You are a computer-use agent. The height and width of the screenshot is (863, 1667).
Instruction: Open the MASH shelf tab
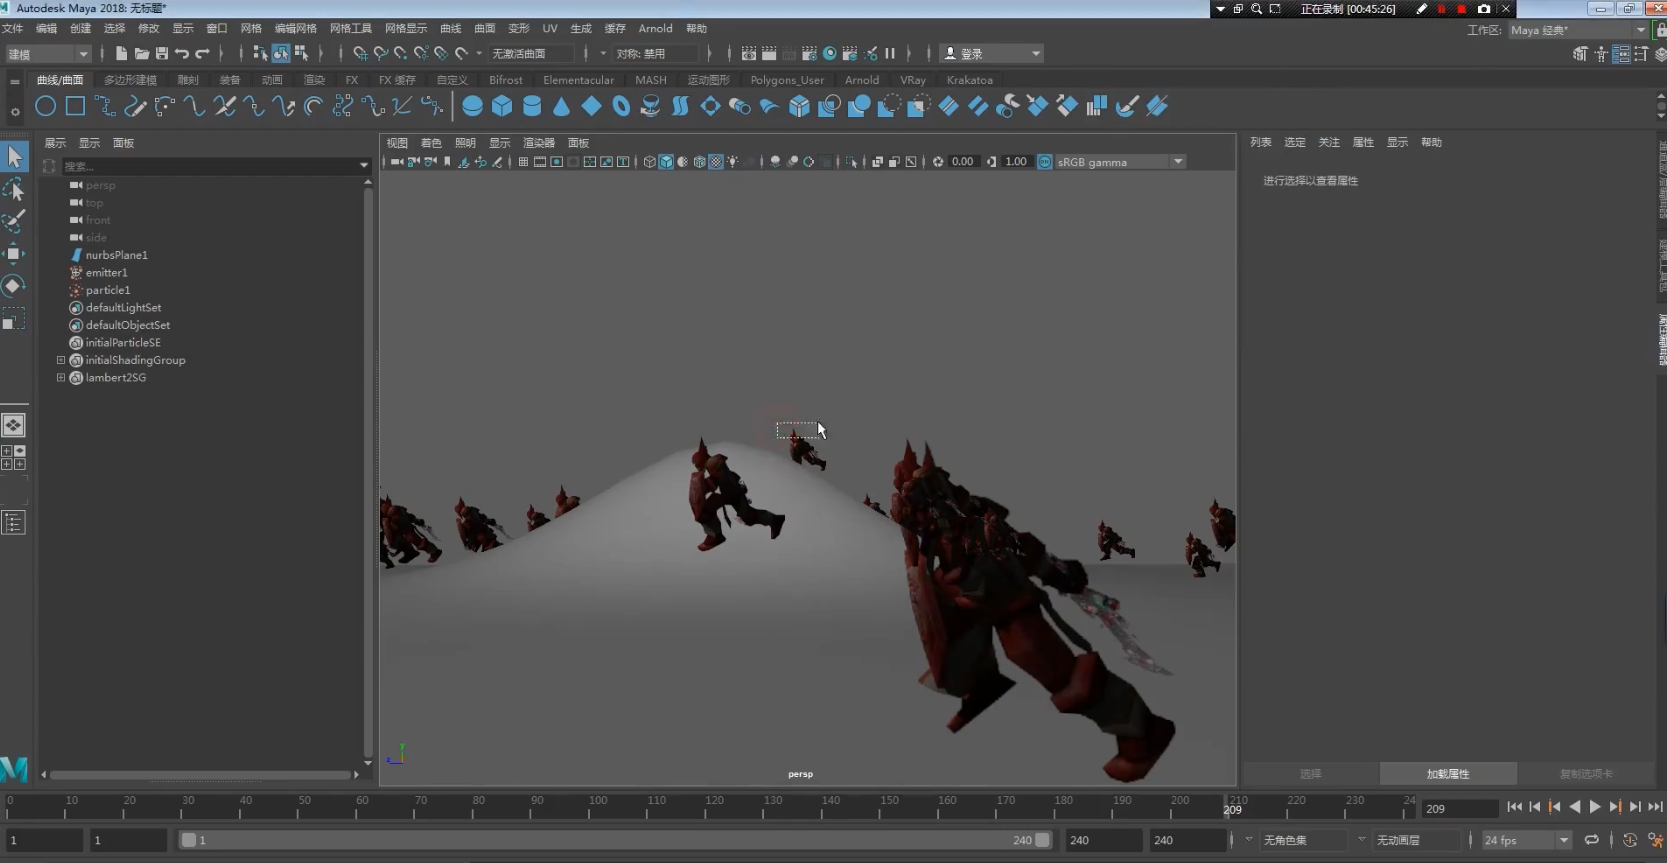point(651,80)
